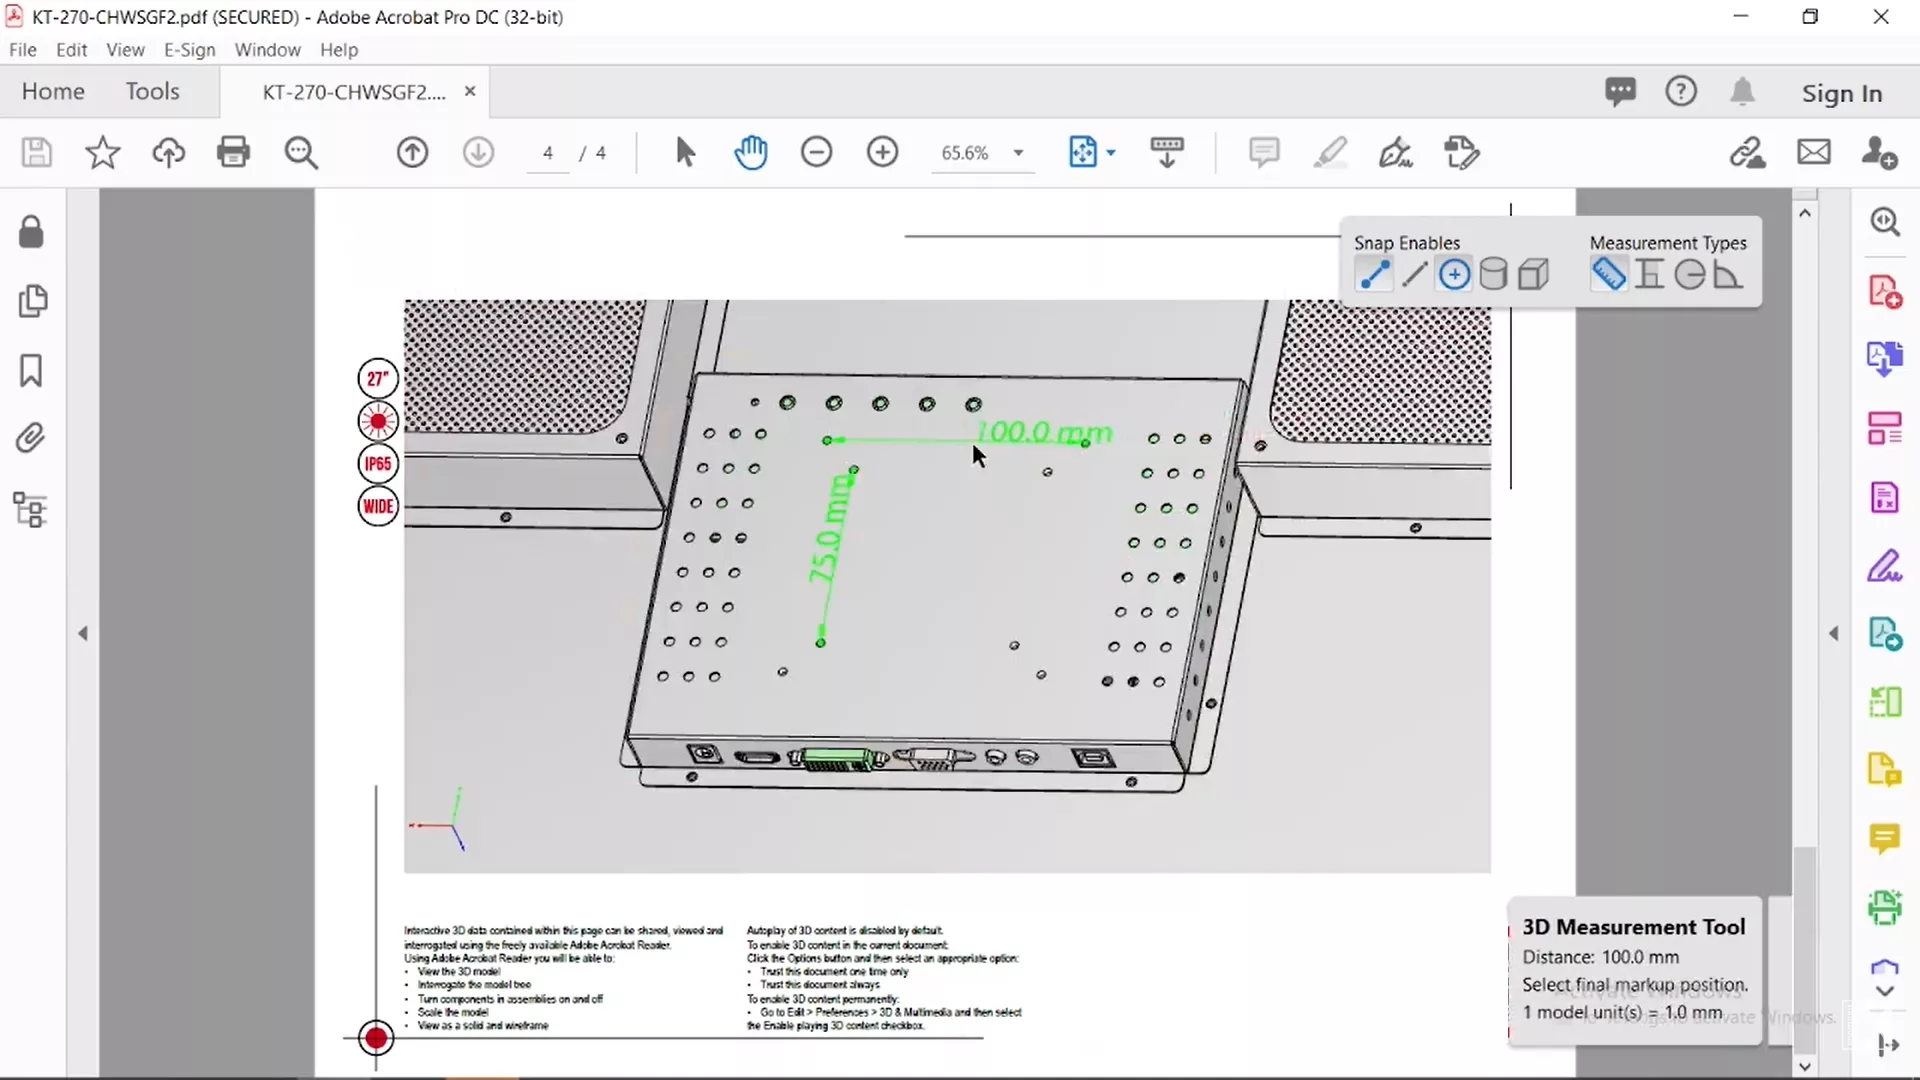Open Fill & Sign from the right pane

(1886, 566)
